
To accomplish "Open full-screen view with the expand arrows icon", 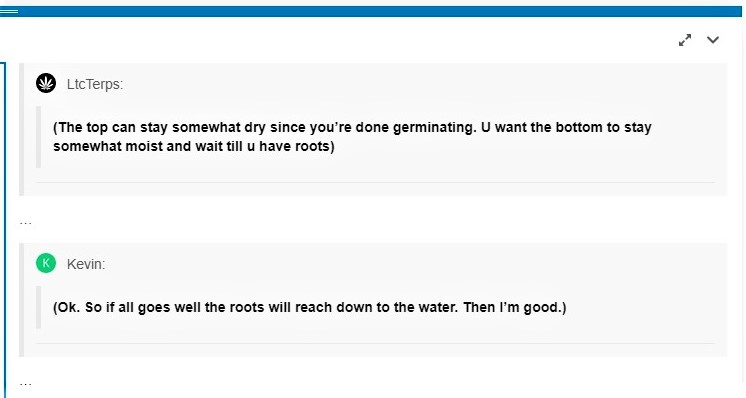I will tap(685, 40).
